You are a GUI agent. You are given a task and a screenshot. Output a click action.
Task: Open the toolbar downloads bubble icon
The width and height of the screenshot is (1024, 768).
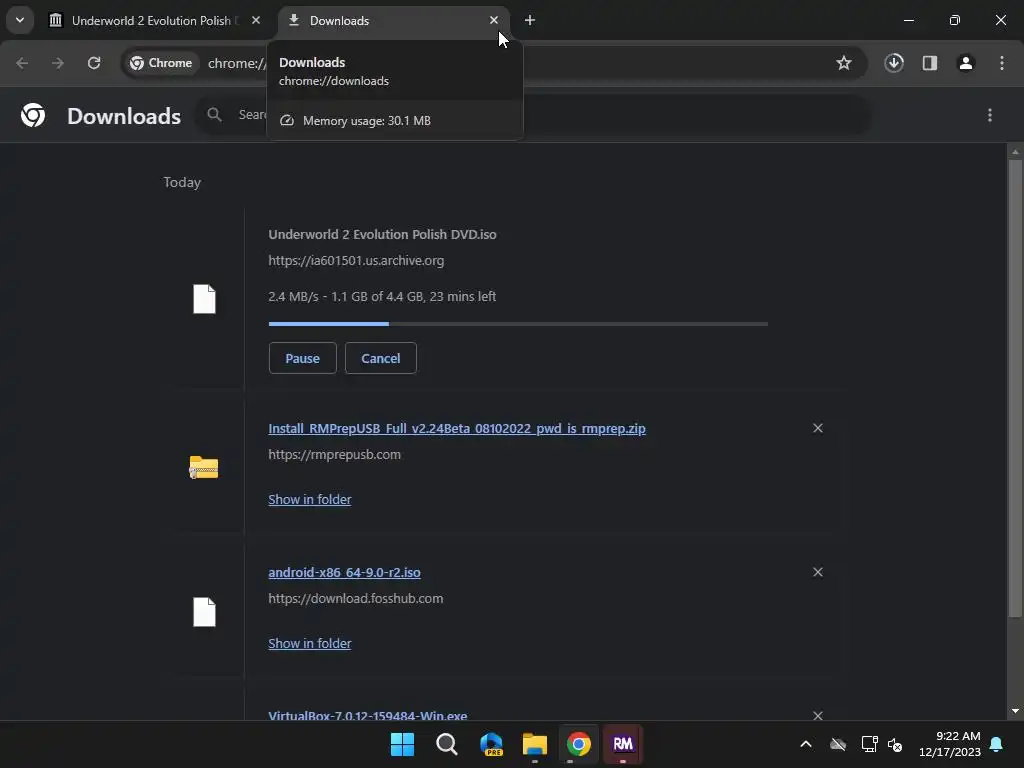(x=894, y=63)
